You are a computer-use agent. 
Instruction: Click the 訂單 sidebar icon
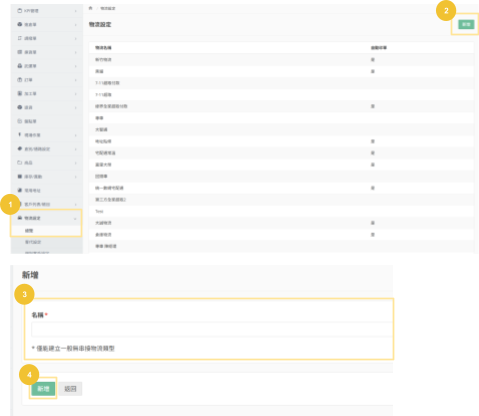pos(19,80)
